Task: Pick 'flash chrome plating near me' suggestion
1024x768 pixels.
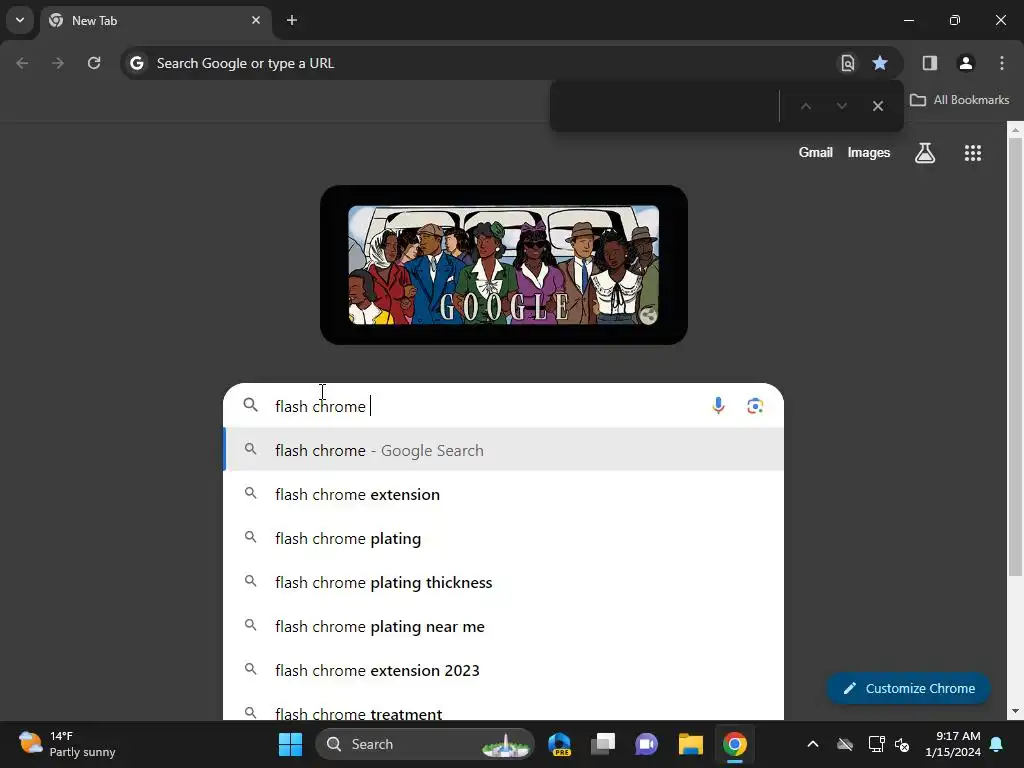Action: point(504,626)
